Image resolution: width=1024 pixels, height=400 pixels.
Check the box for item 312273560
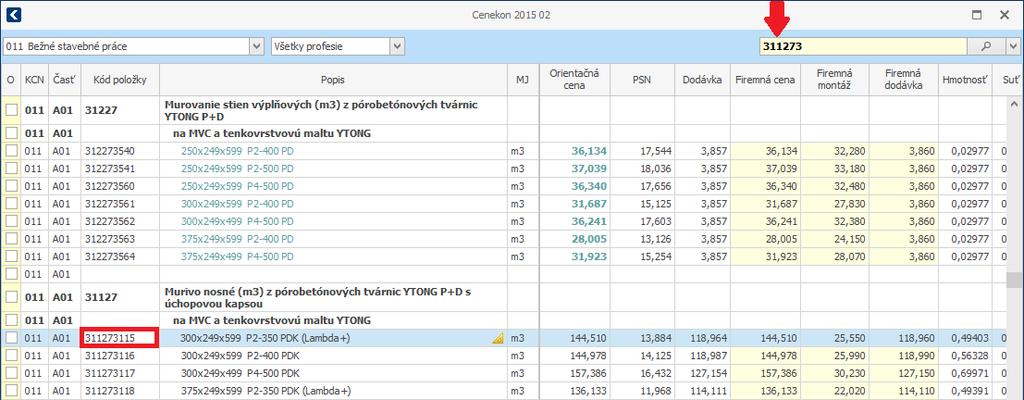tap(11, 186)
